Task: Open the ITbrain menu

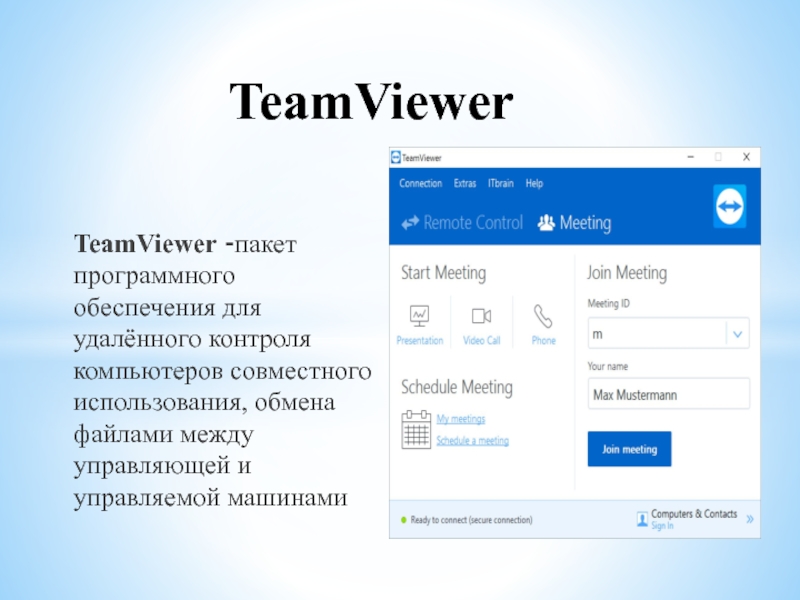Action: [501, 184]
